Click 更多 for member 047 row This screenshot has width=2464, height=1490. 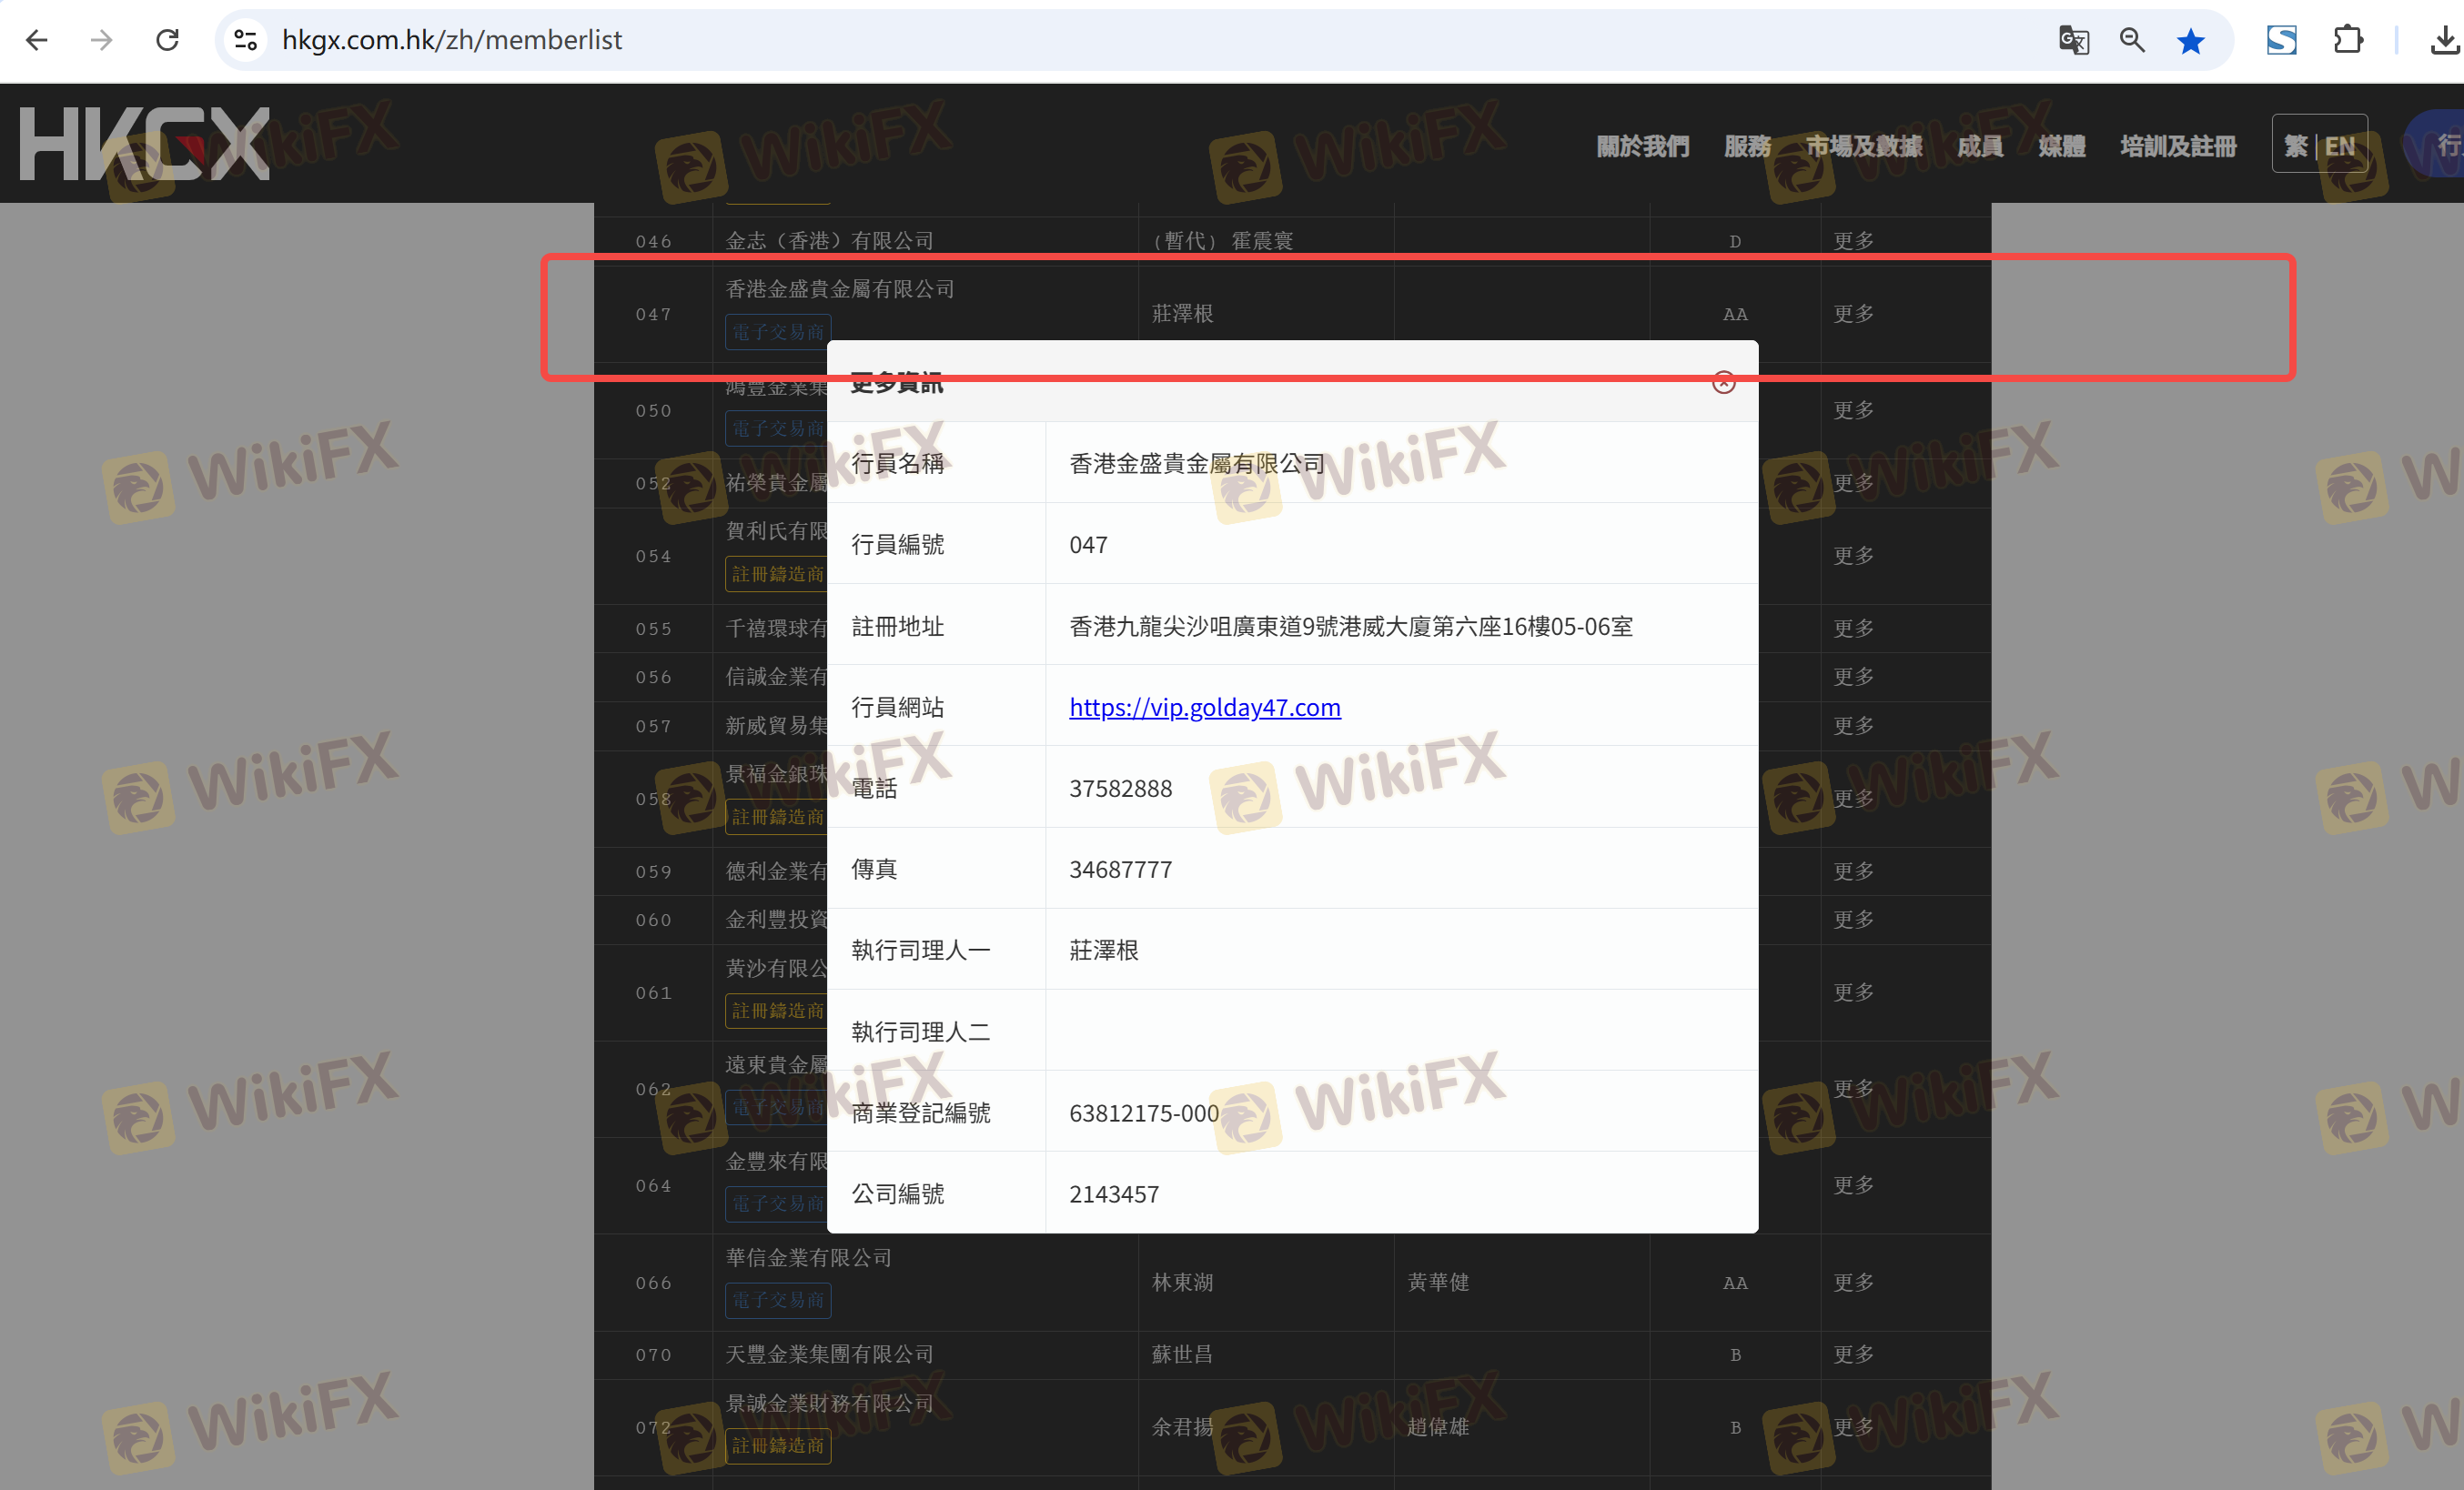(1853, 314)
